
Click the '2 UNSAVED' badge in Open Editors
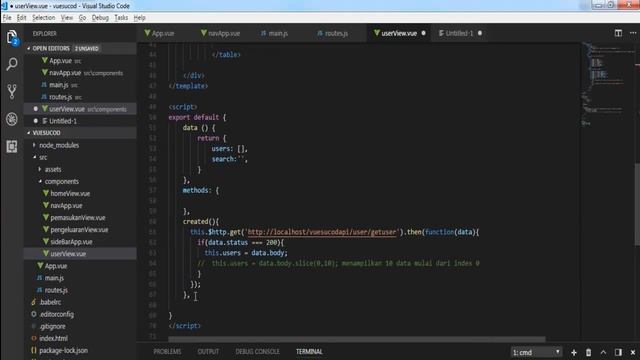87,48
